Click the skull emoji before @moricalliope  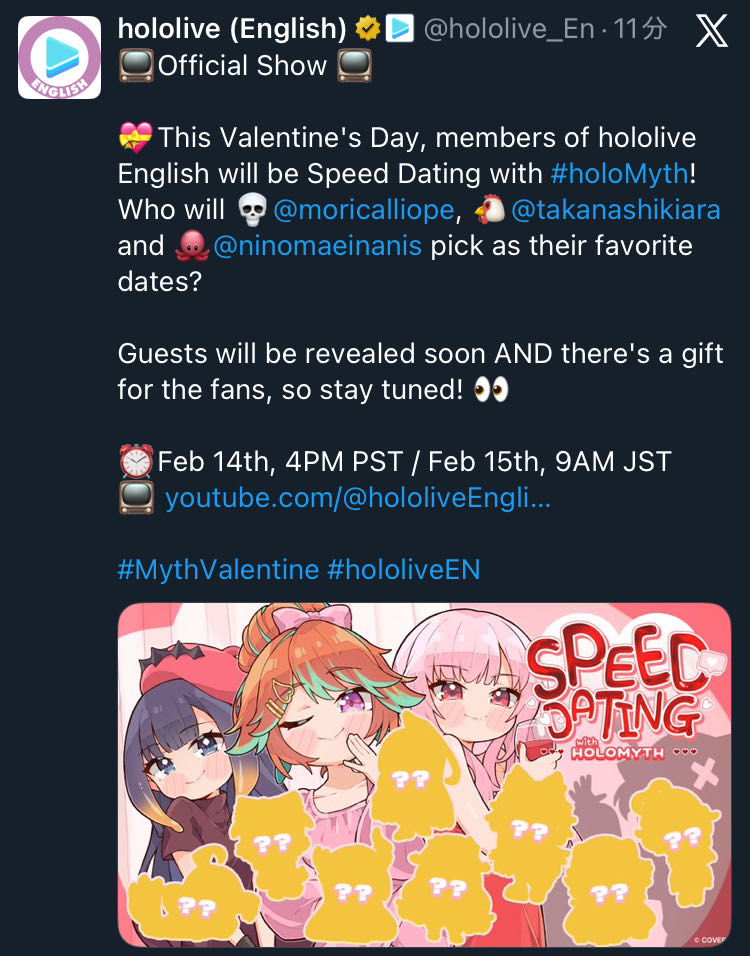click(x=254, y=210)
